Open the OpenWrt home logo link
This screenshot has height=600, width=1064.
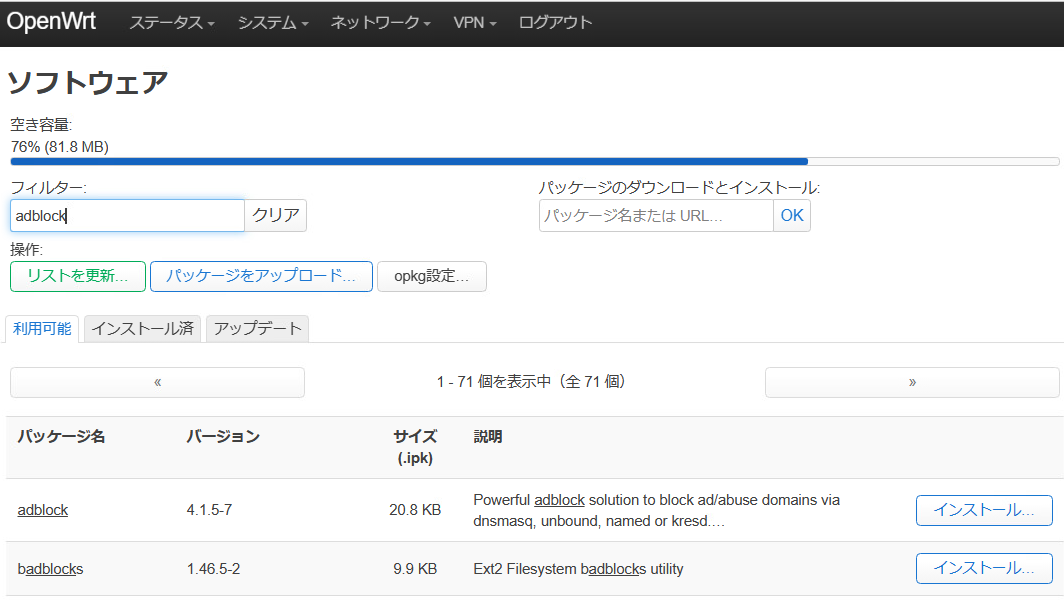point(52,22)
